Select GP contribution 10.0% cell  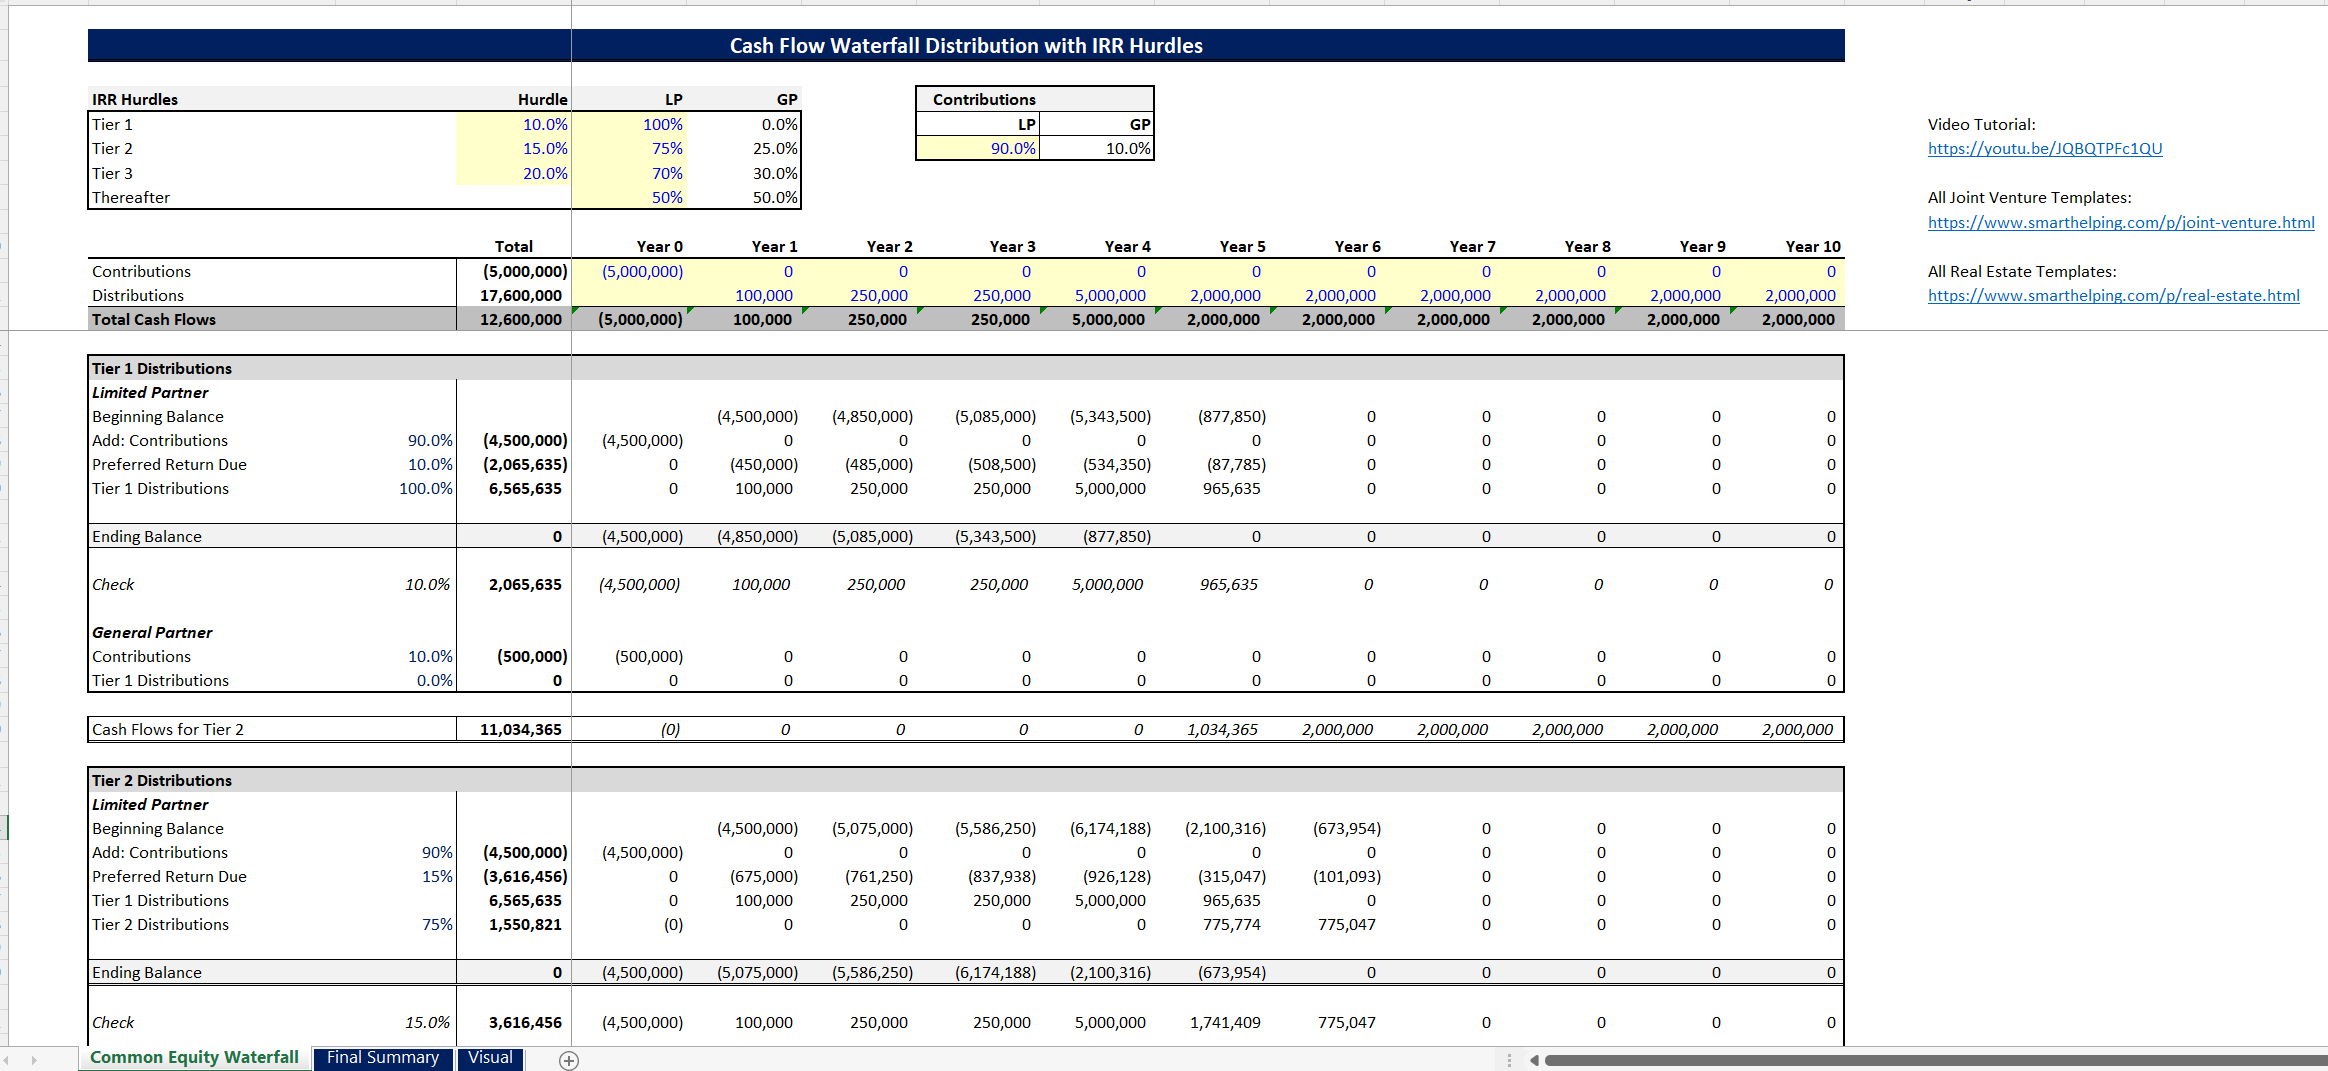[x=1097, y=148]
